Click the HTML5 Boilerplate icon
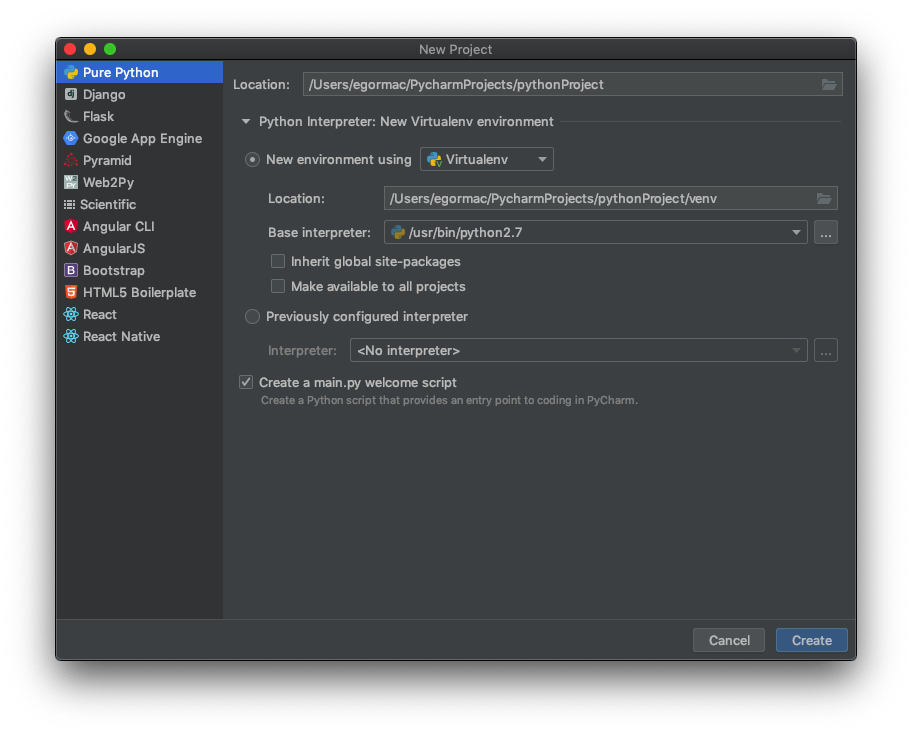 click(x=70, y=292)
